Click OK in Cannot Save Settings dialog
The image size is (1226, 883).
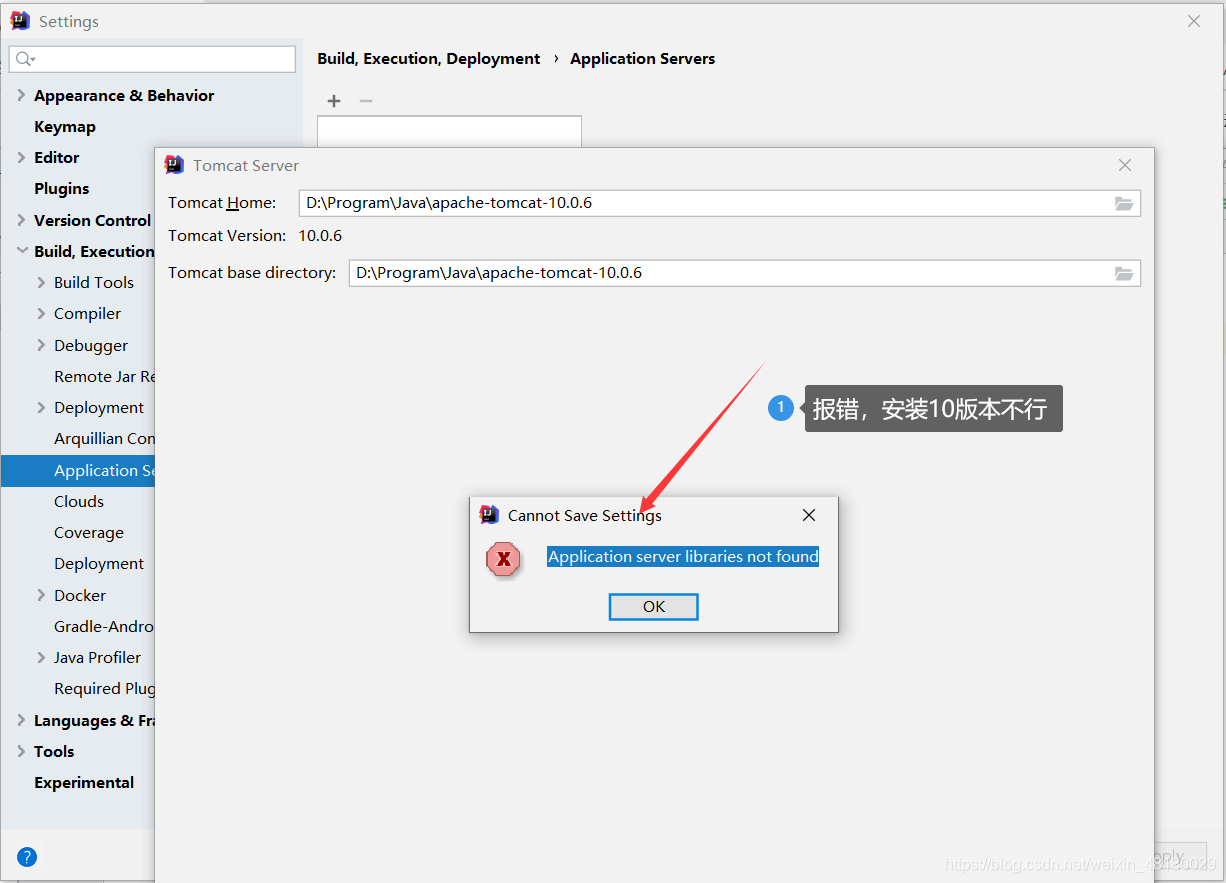click(x=653, y=606)
